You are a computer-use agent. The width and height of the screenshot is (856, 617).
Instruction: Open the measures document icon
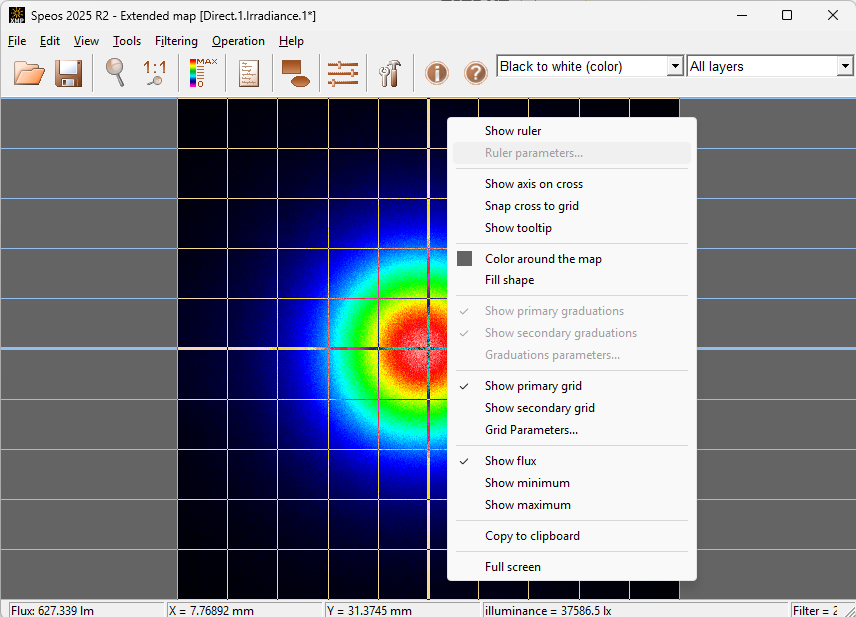[x=249, y=73]
